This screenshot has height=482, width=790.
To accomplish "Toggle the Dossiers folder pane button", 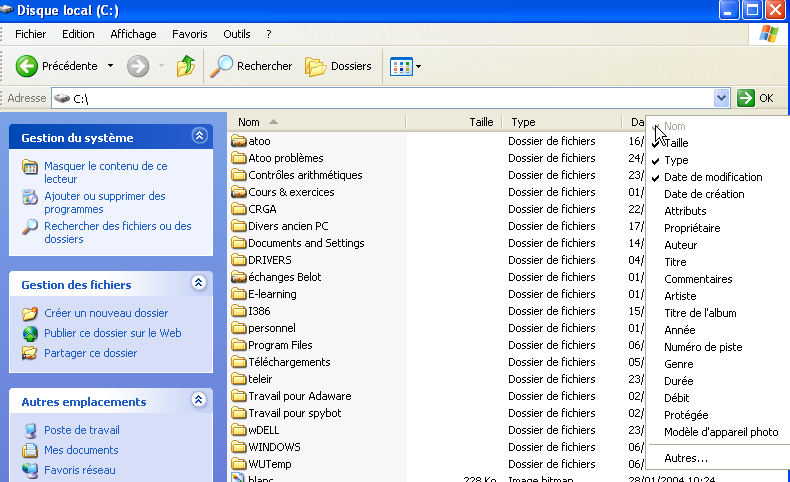I will point(339,66).
